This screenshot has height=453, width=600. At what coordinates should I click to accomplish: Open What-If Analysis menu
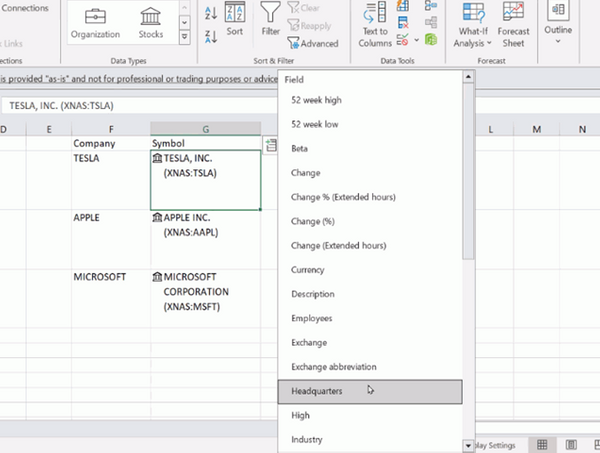pyautogui.click(x=473, y=24)
